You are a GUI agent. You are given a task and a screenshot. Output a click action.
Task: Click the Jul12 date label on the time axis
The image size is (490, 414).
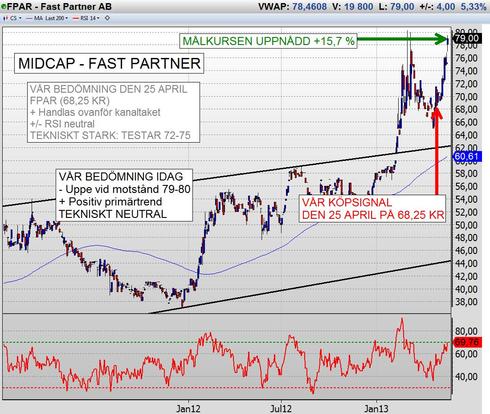coord(281,408)
